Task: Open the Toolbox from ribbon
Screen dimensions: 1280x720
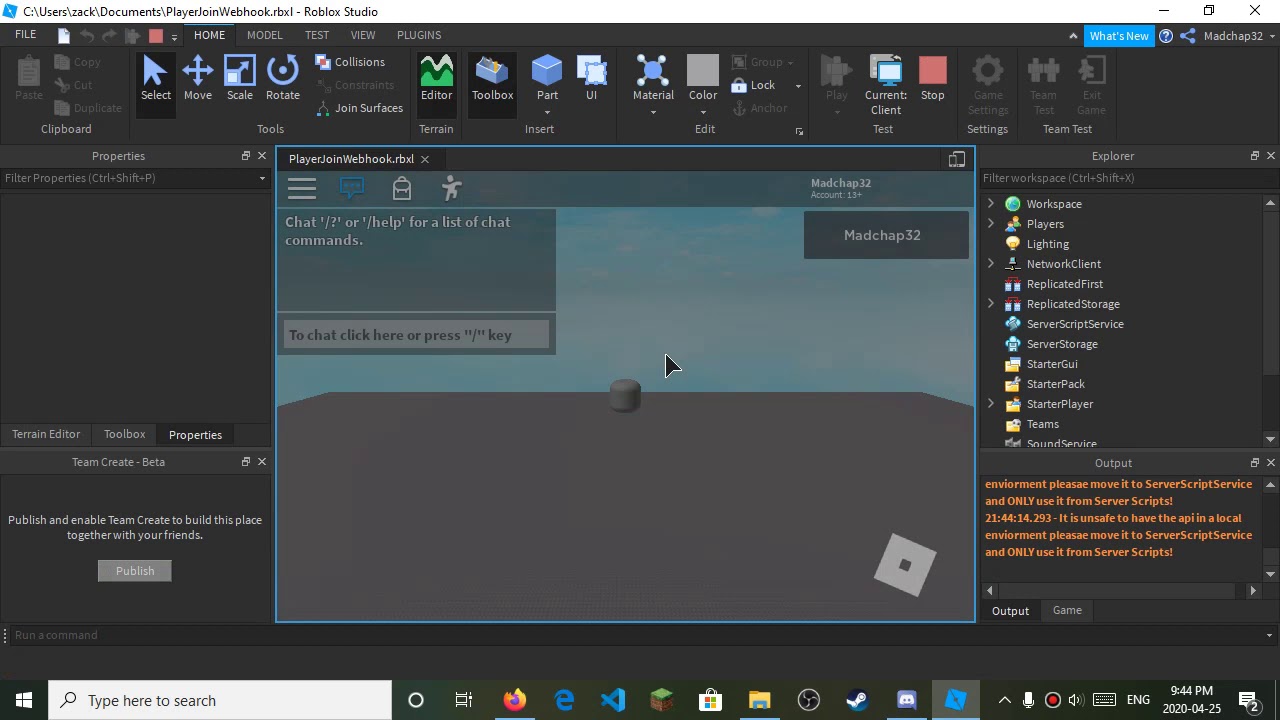Action: [x=492, y=80]
